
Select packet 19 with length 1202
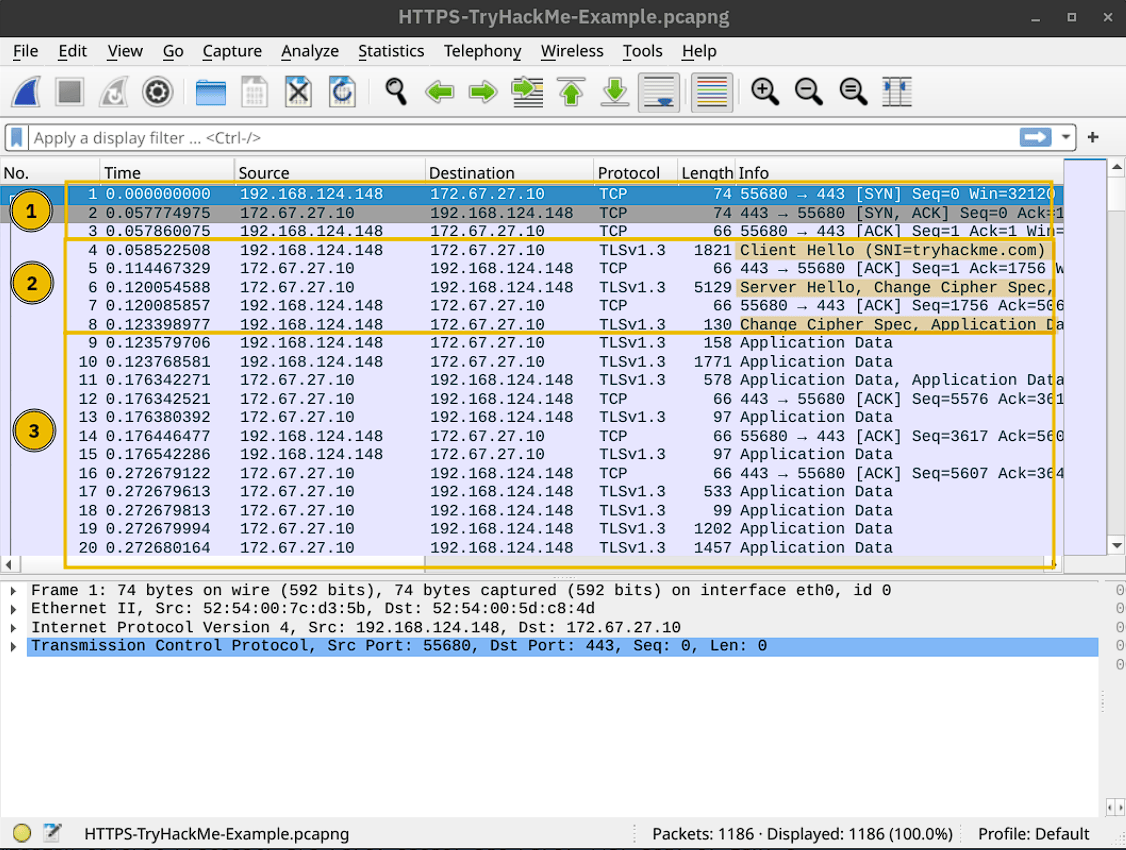[x=531, y=529]
